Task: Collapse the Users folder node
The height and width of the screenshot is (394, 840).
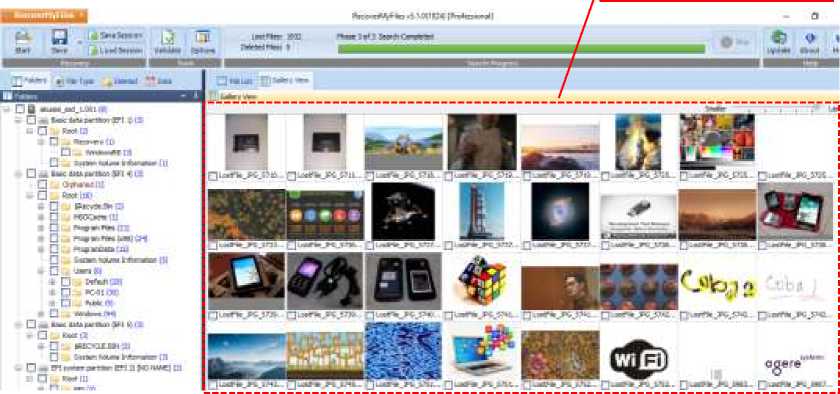Action: tap(41, 271)
